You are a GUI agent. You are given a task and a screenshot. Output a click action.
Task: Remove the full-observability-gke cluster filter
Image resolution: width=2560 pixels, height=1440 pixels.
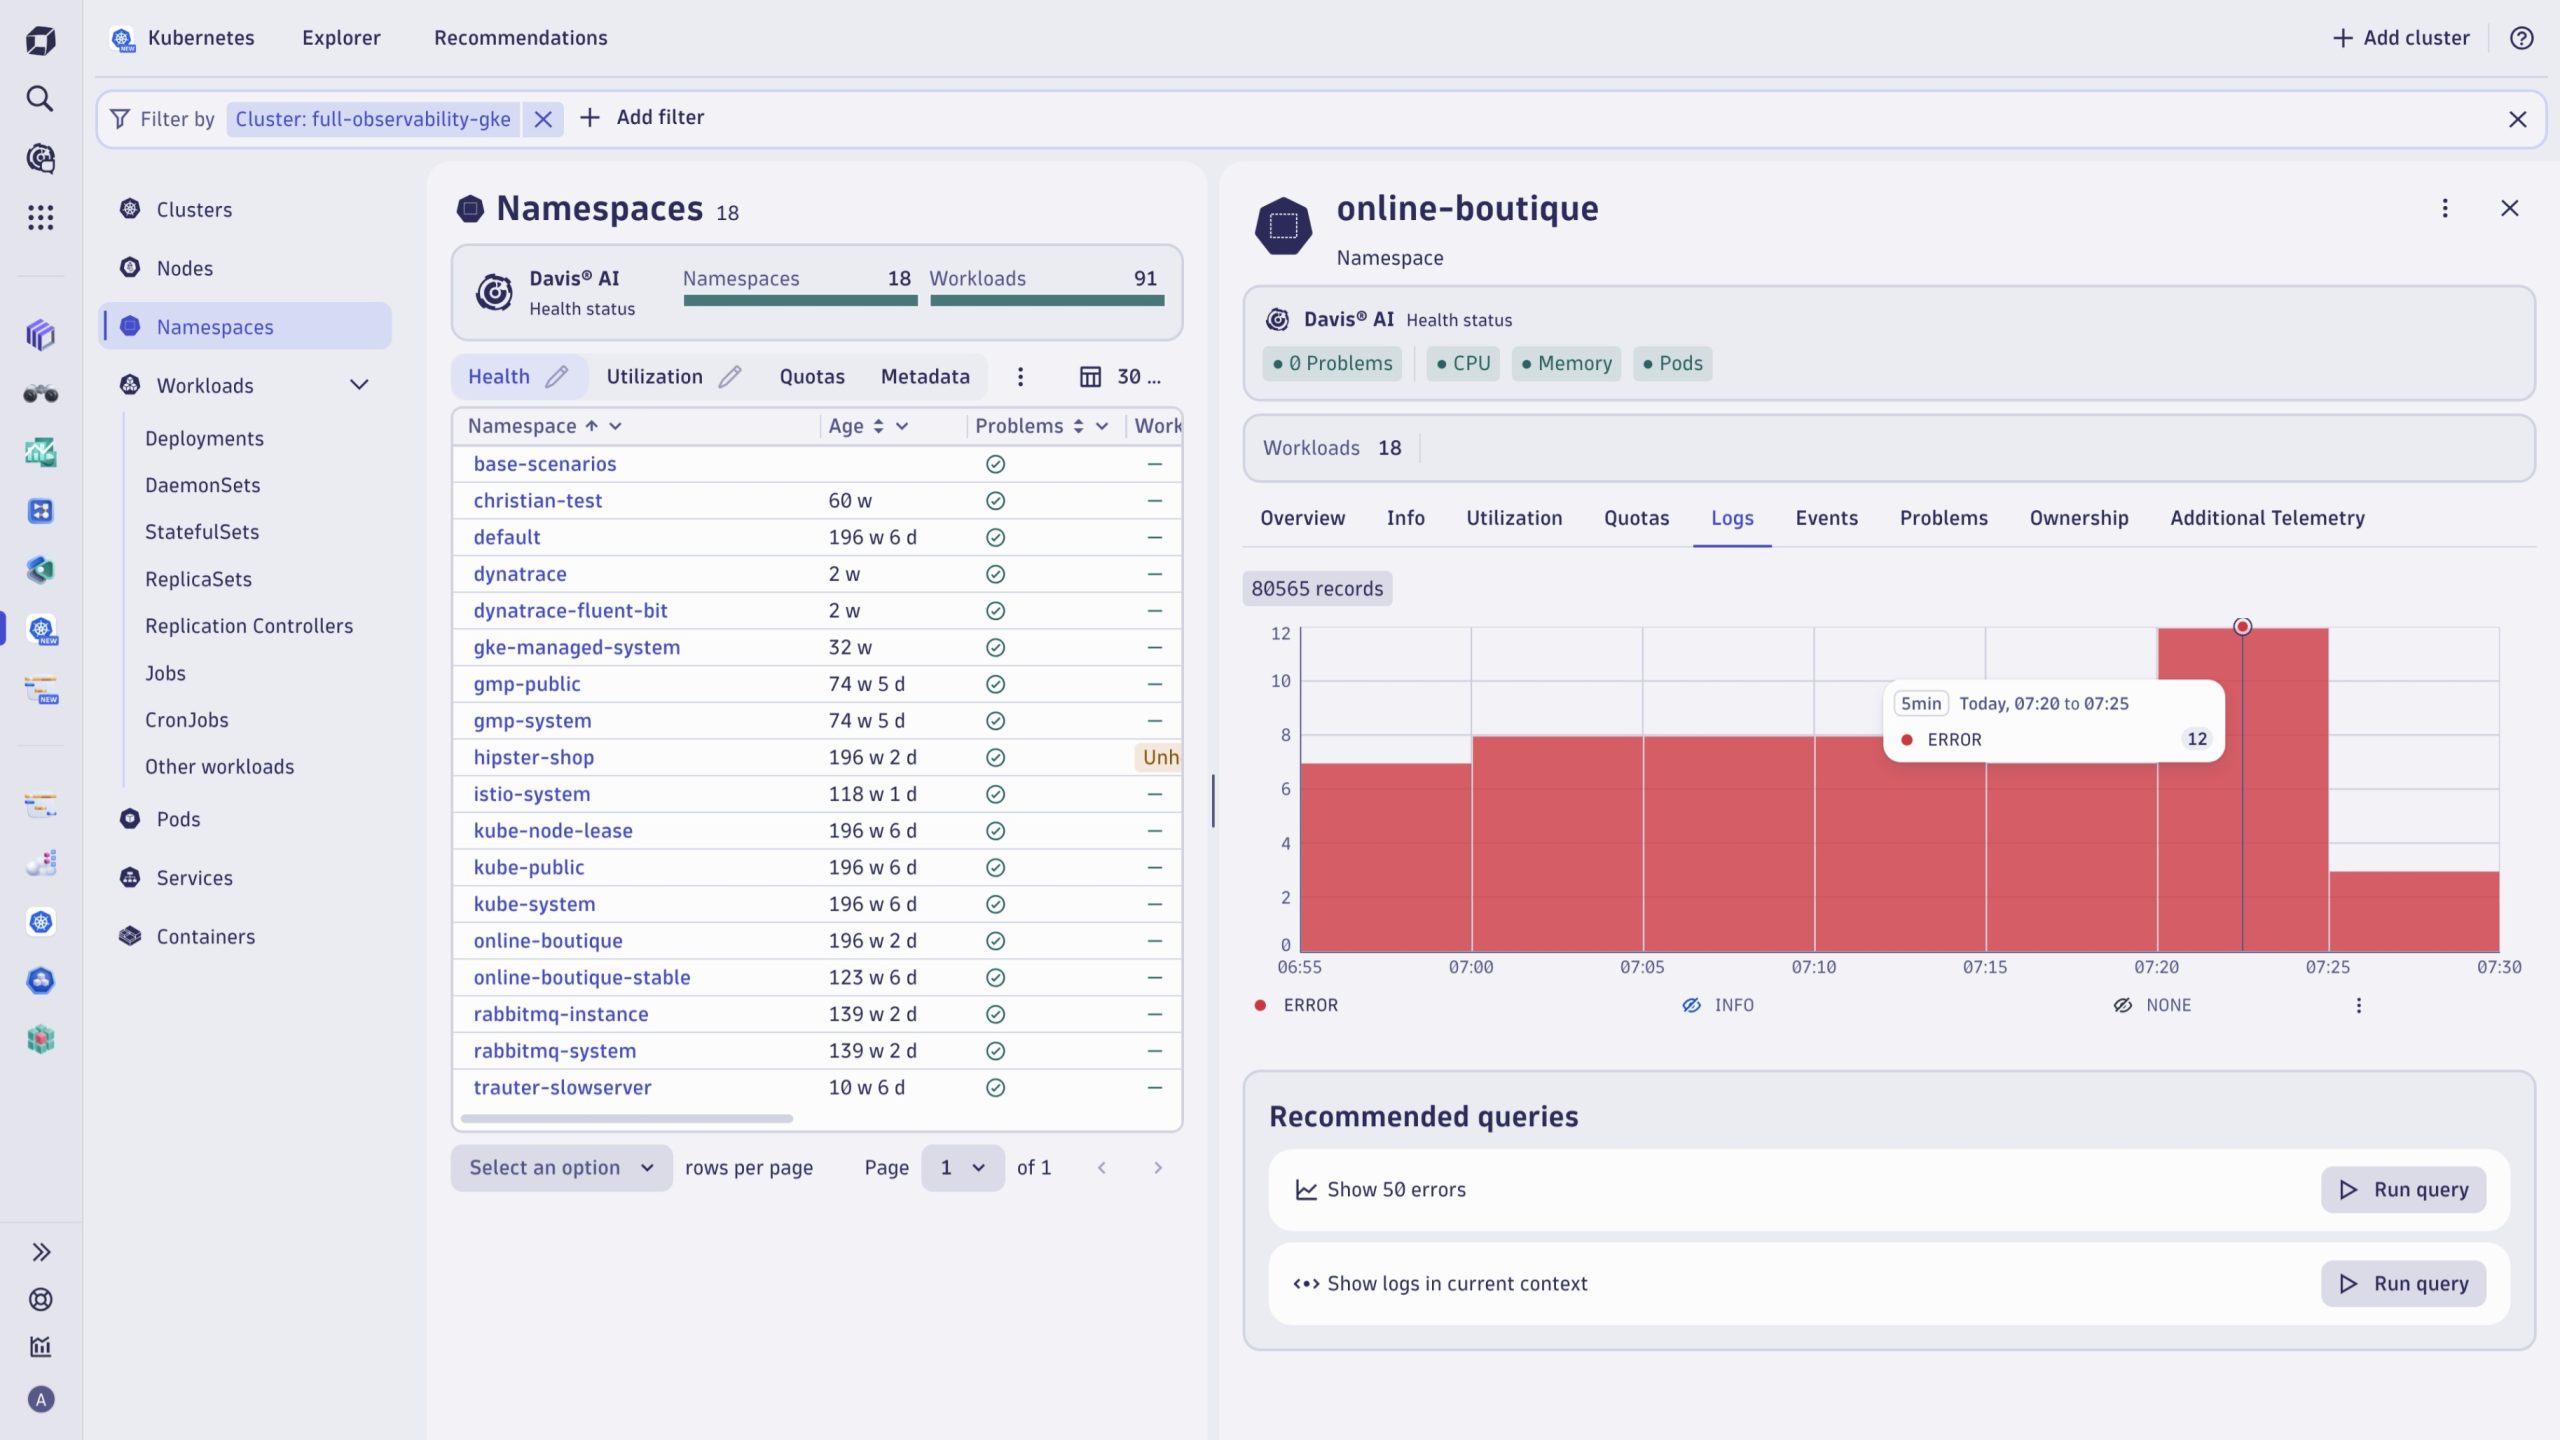tap(543, 119)
